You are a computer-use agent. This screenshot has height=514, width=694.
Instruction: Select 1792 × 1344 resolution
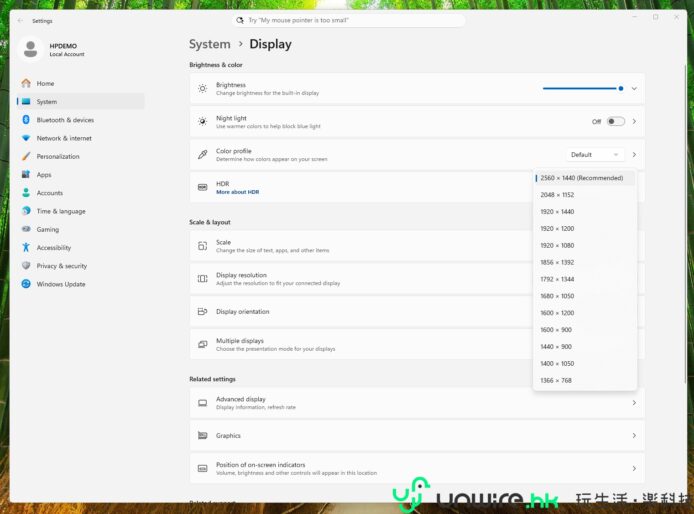tap(585, 279)
